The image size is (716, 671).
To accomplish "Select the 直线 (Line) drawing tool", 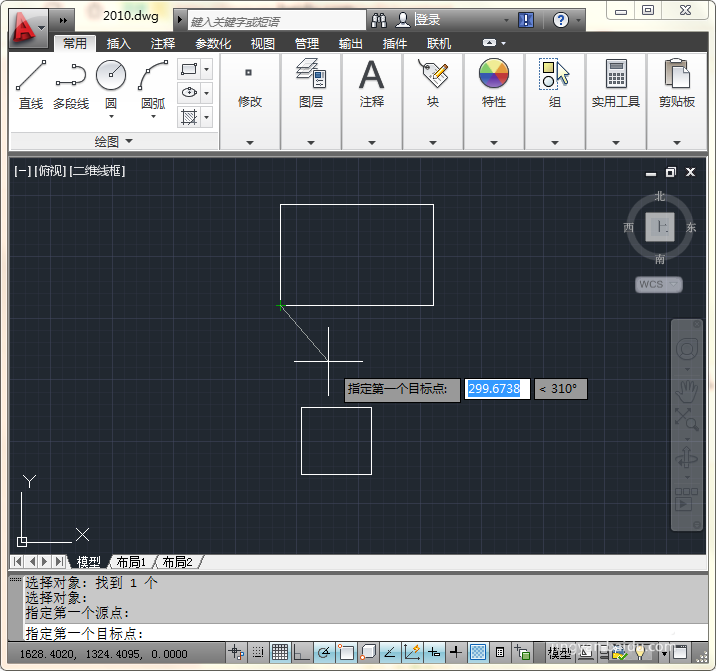I will point(31,85).
